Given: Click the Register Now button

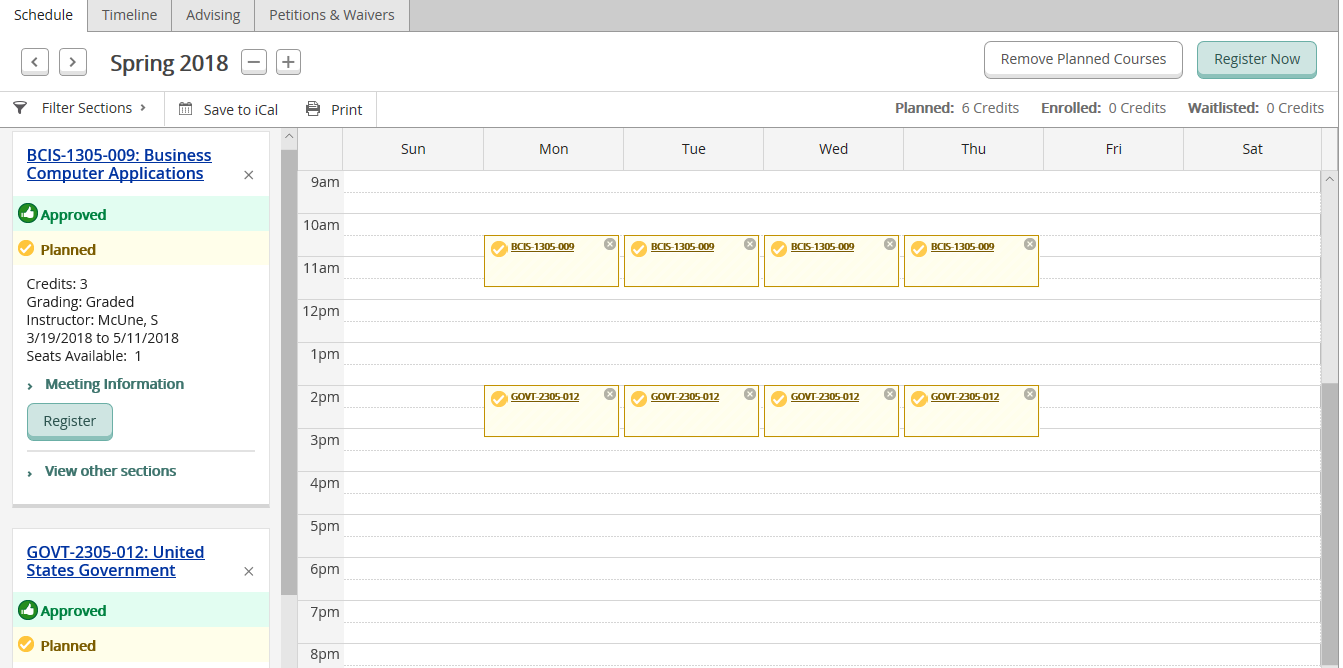Looking at the screenshot, I should click(1257, 59).
